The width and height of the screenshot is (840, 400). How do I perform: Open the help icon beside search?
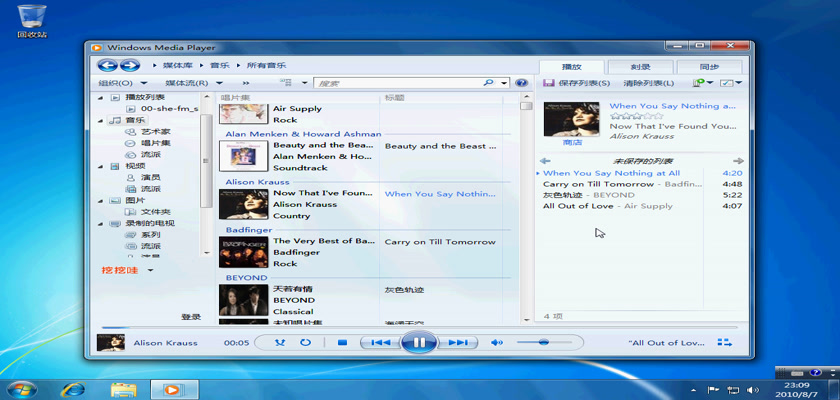[x=521, y=83]
